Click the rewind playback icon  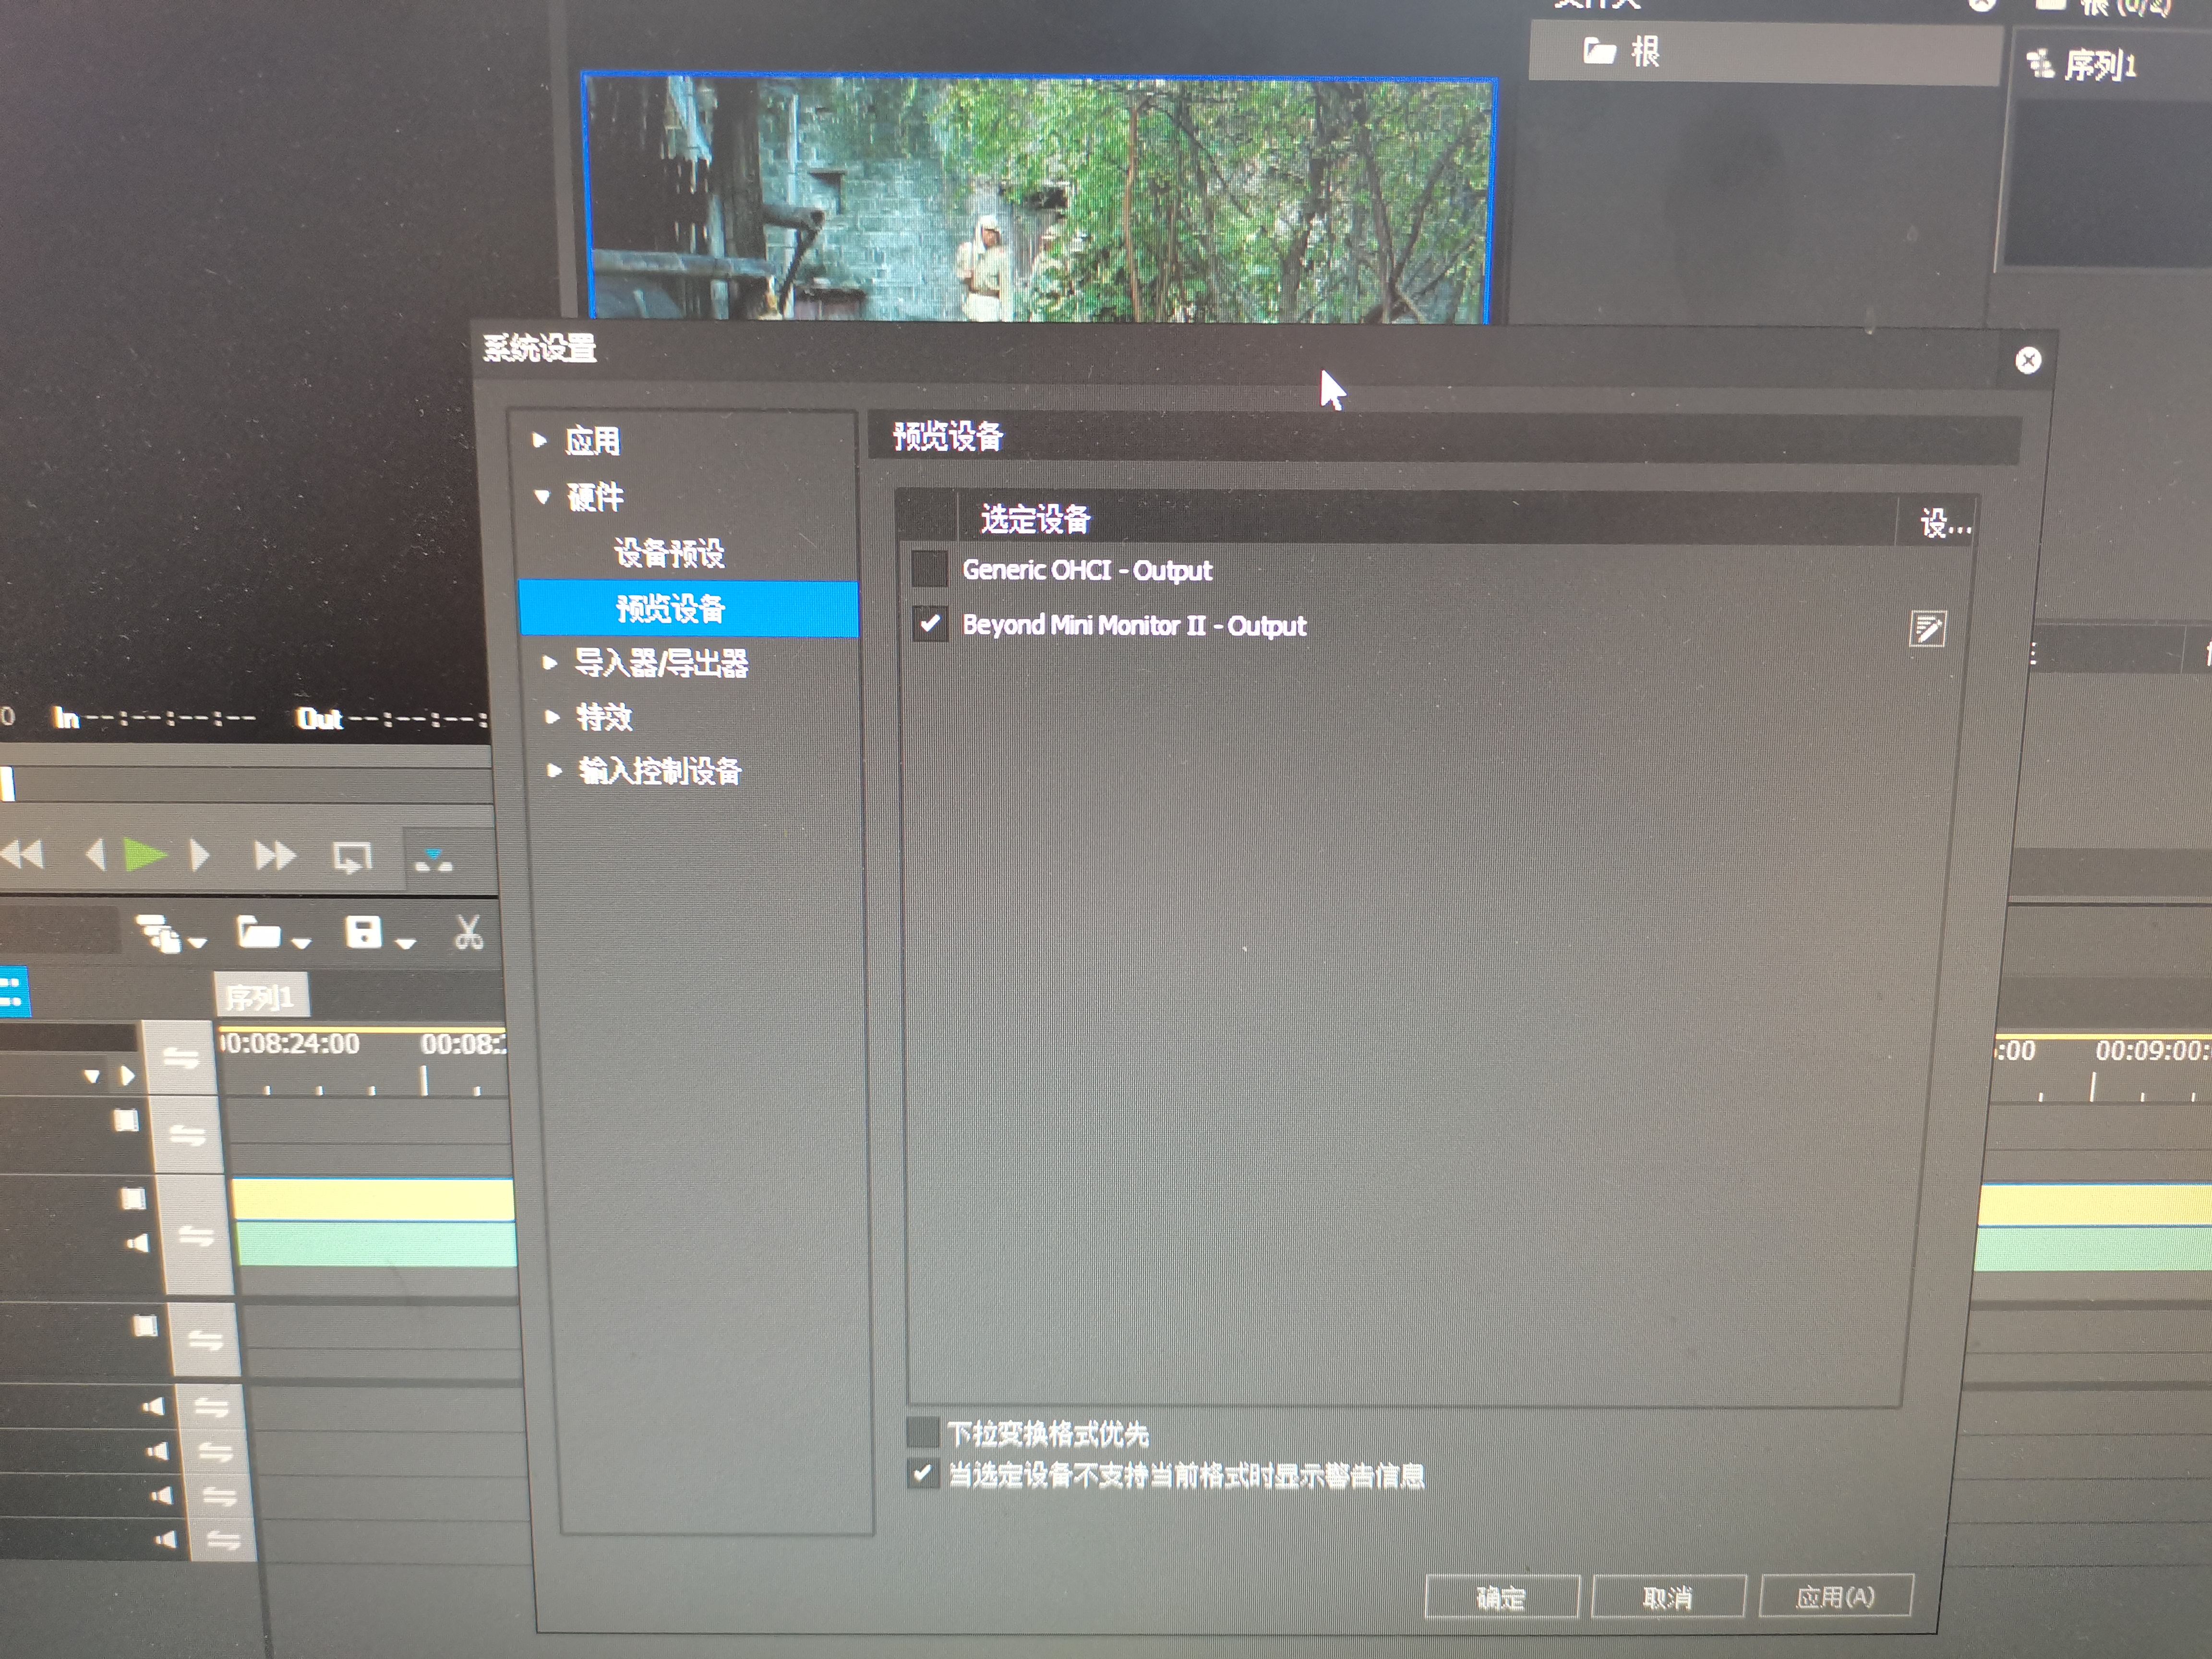pyautogui.click(x=23, y=855)
